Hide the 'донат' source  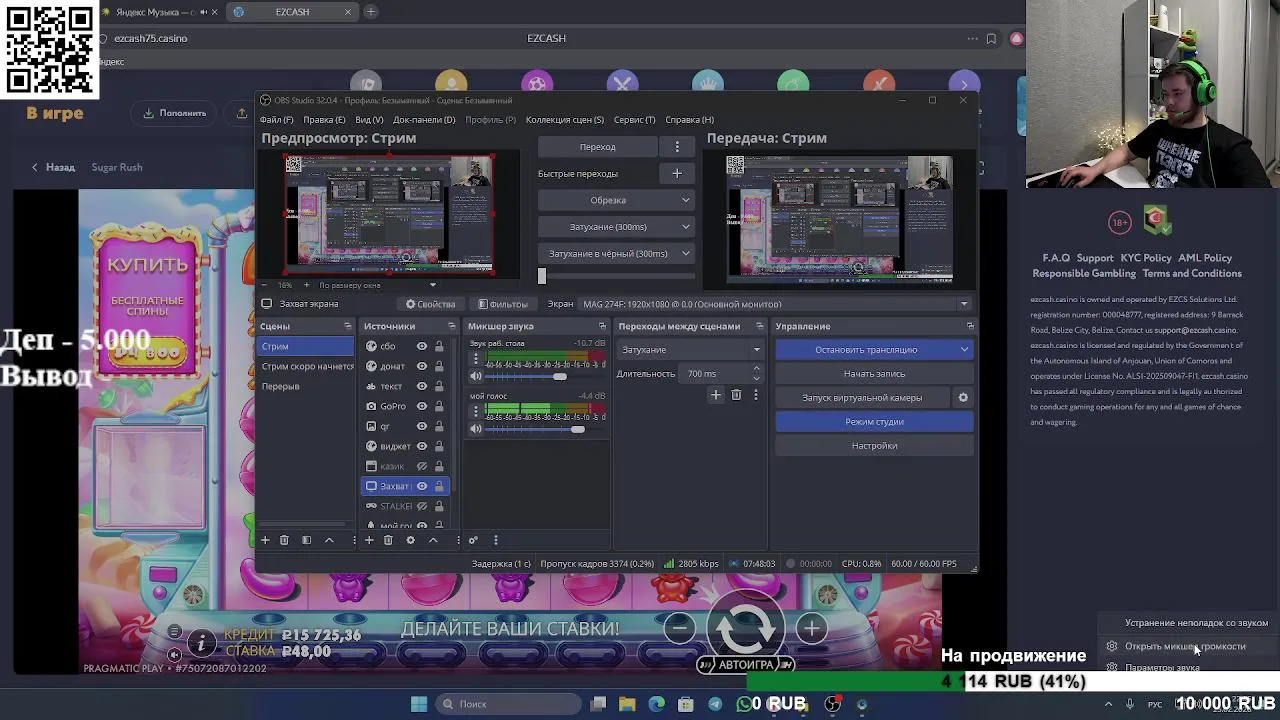[x=422, y=366]
